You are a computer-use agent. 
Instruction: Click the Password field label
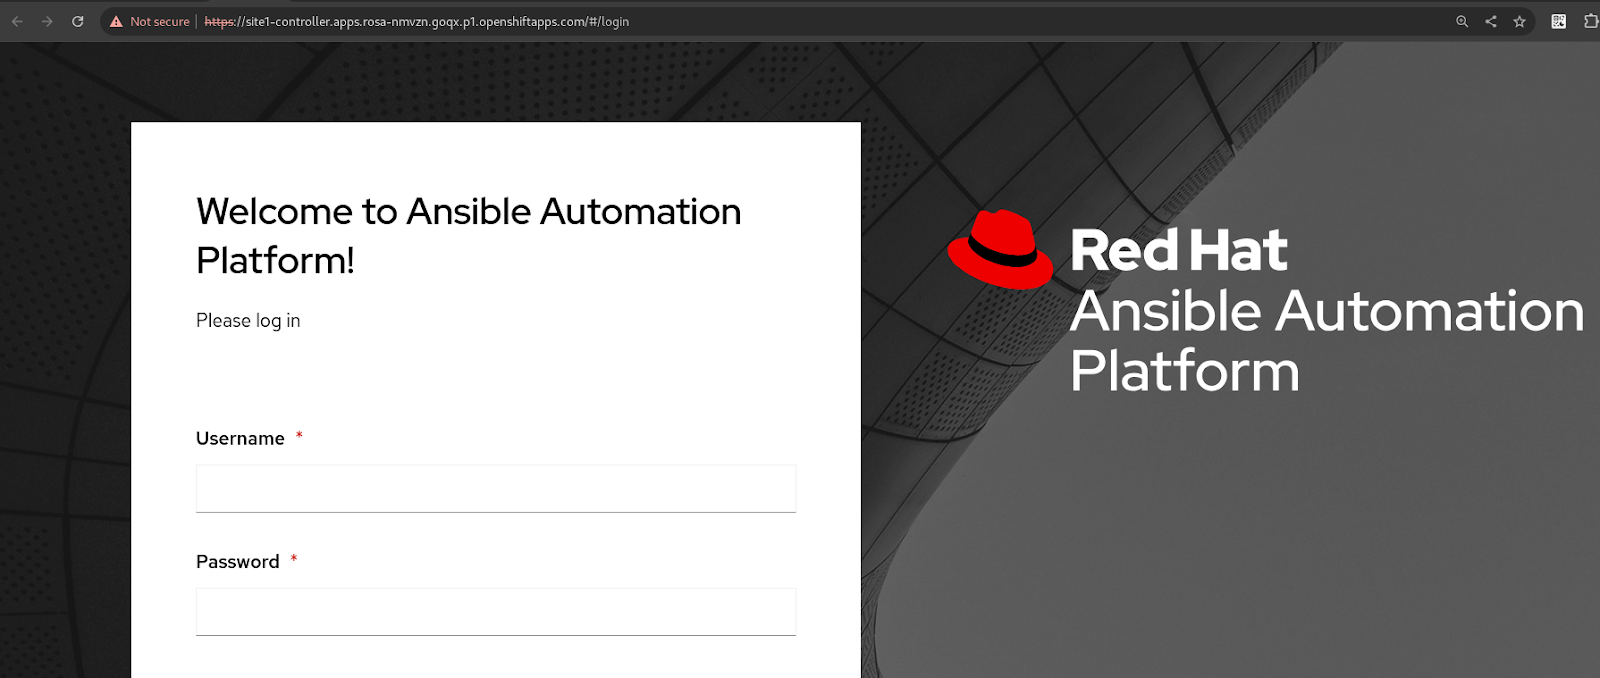click(x=237, y=562)
